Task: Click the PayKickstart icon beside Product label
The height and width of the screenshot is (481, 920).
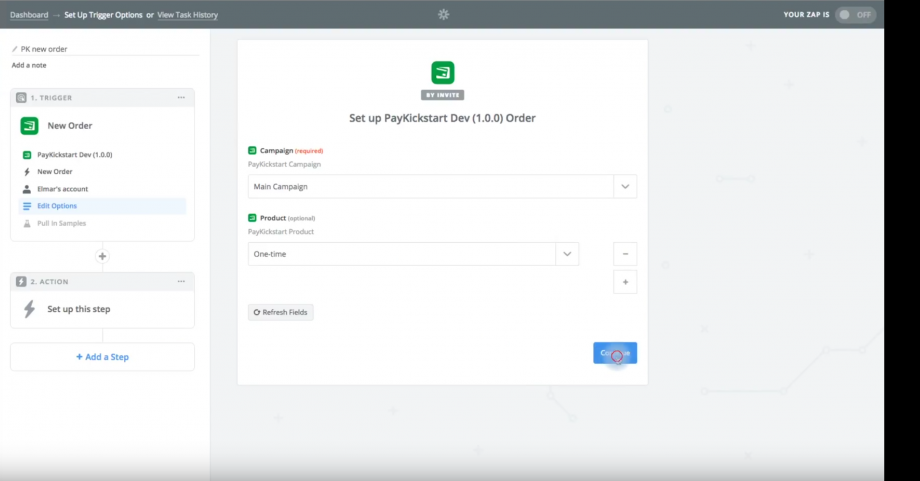Action: click(x=252, y=218)
